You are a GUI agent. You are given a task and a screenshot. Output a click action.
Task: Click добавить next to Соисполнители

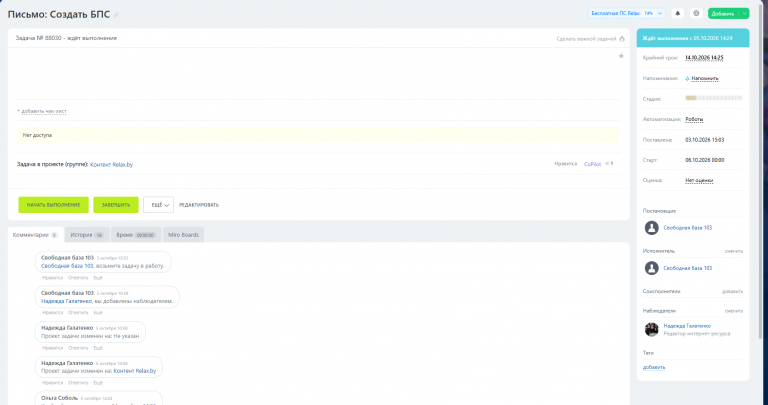[732, 291]
